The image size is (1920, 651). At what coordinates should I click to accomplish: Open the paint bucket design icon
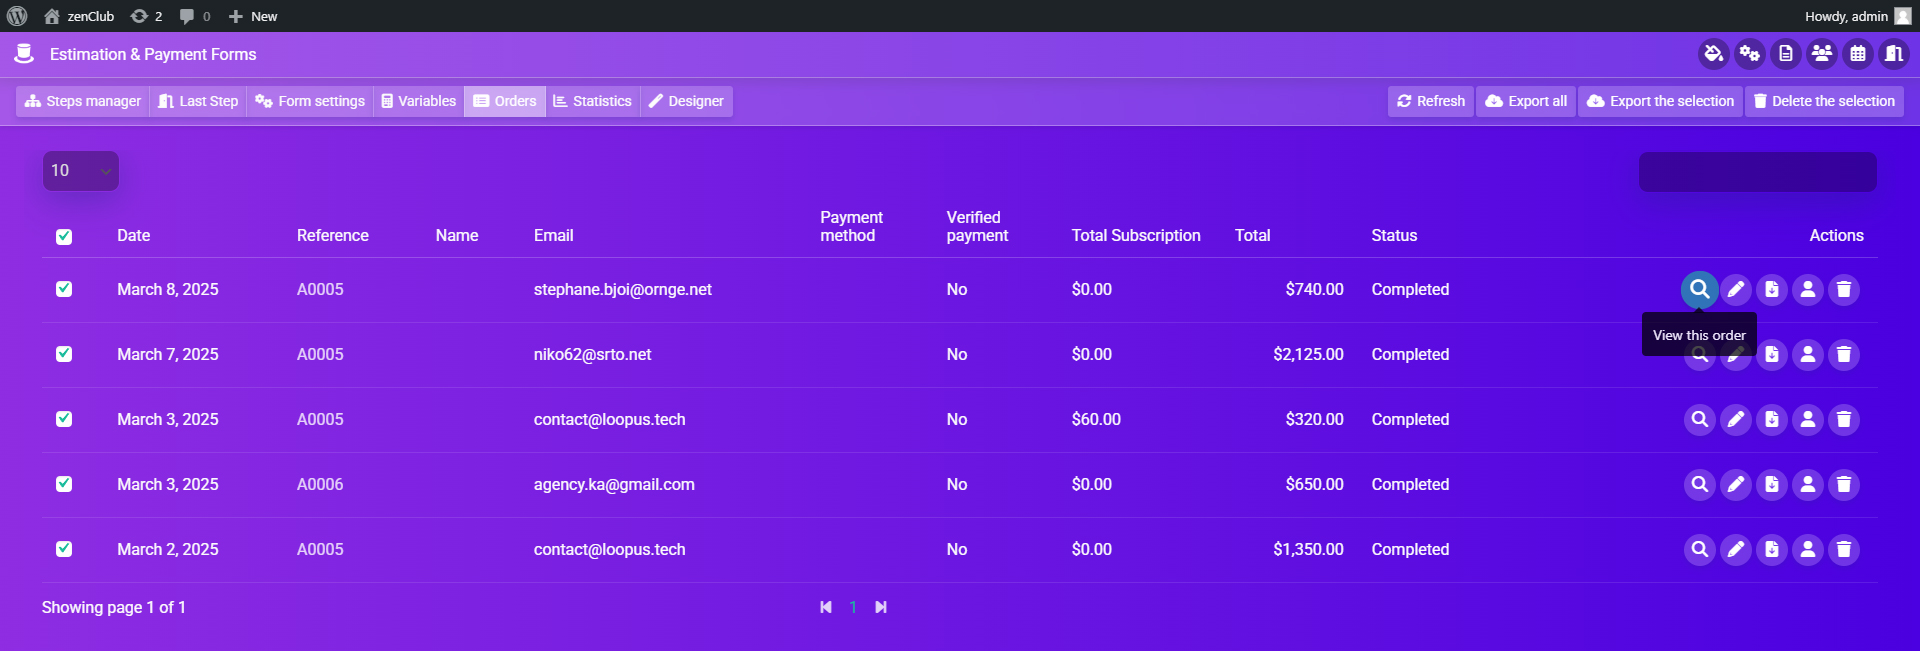pyautogui.click(x=1714, y=54)
